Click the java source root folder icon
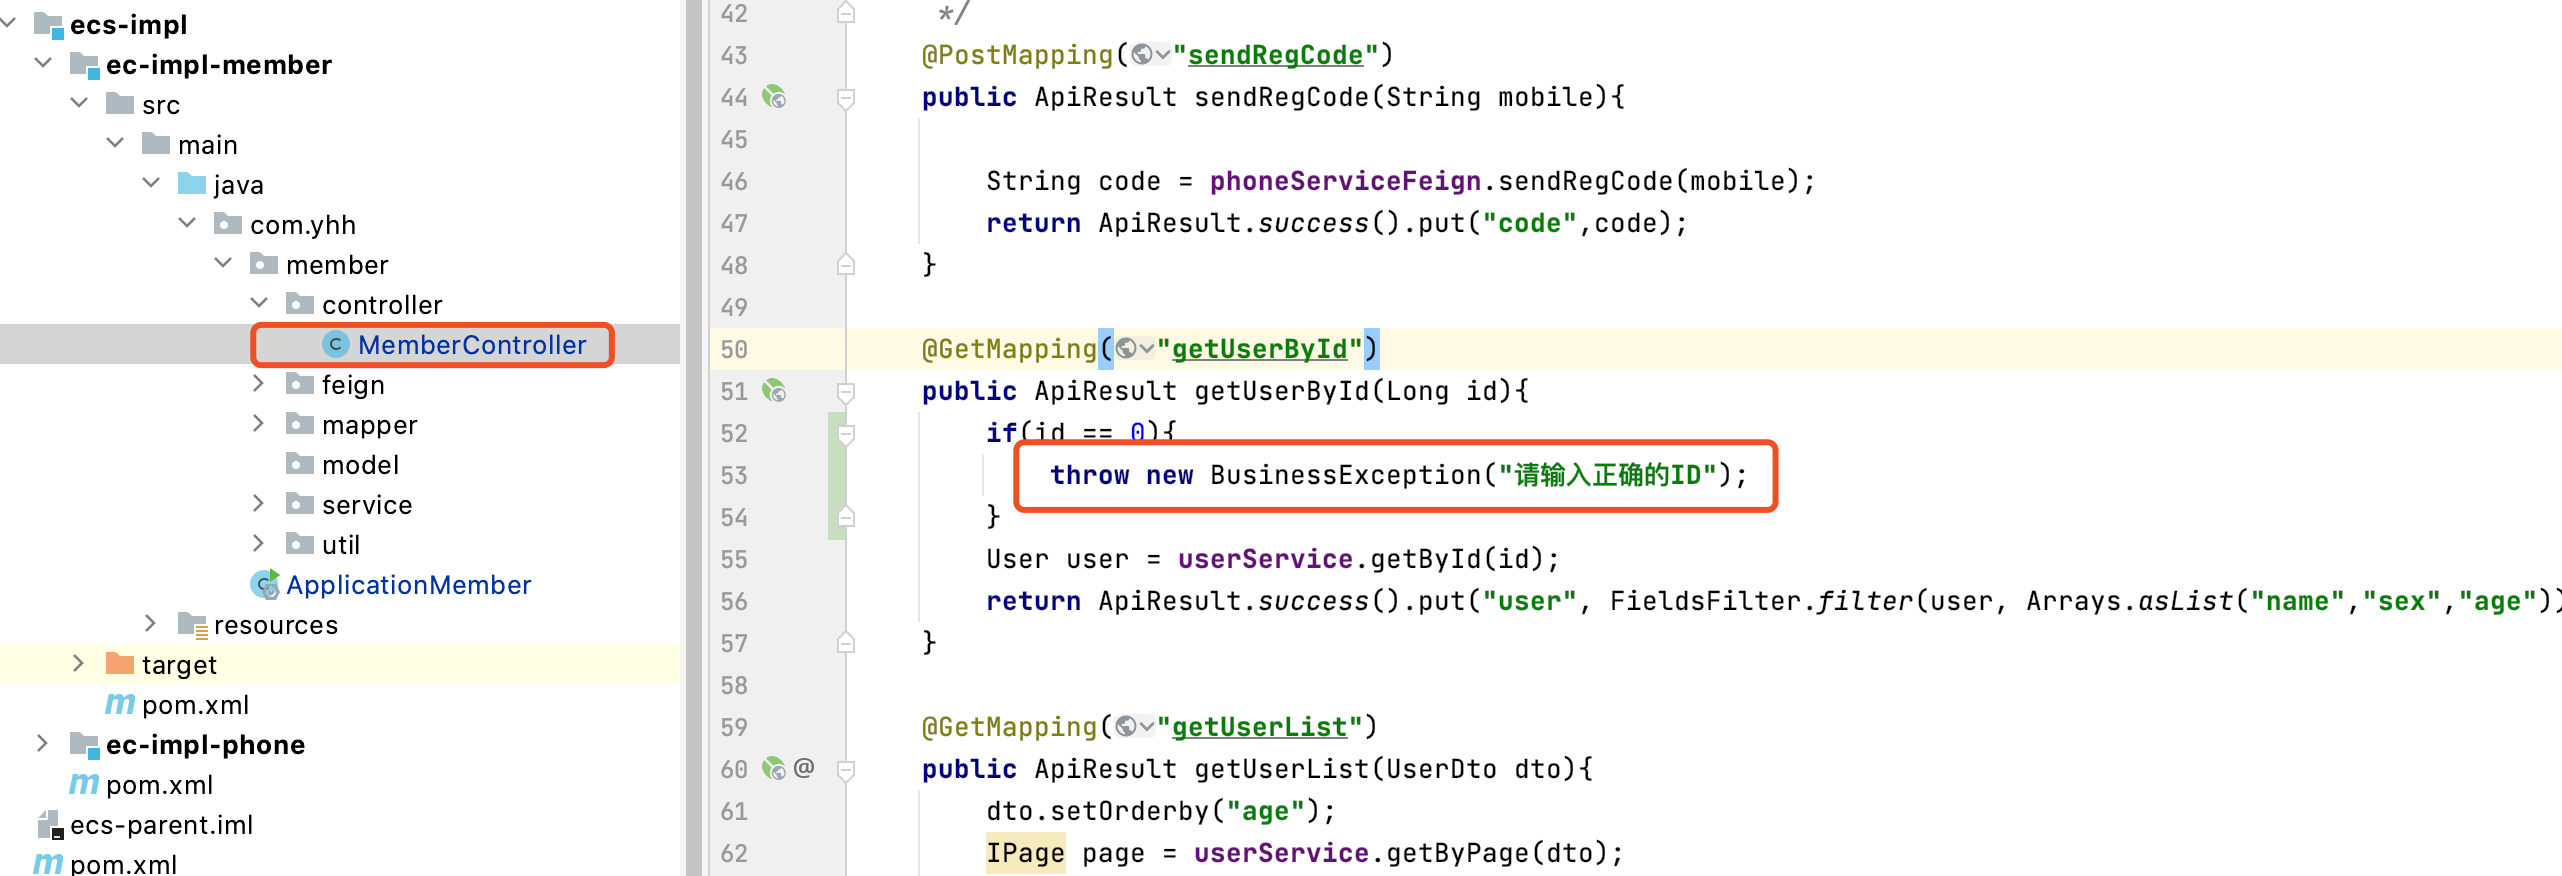The height and width of the screenshot is (876, 2562). (192, 183)
